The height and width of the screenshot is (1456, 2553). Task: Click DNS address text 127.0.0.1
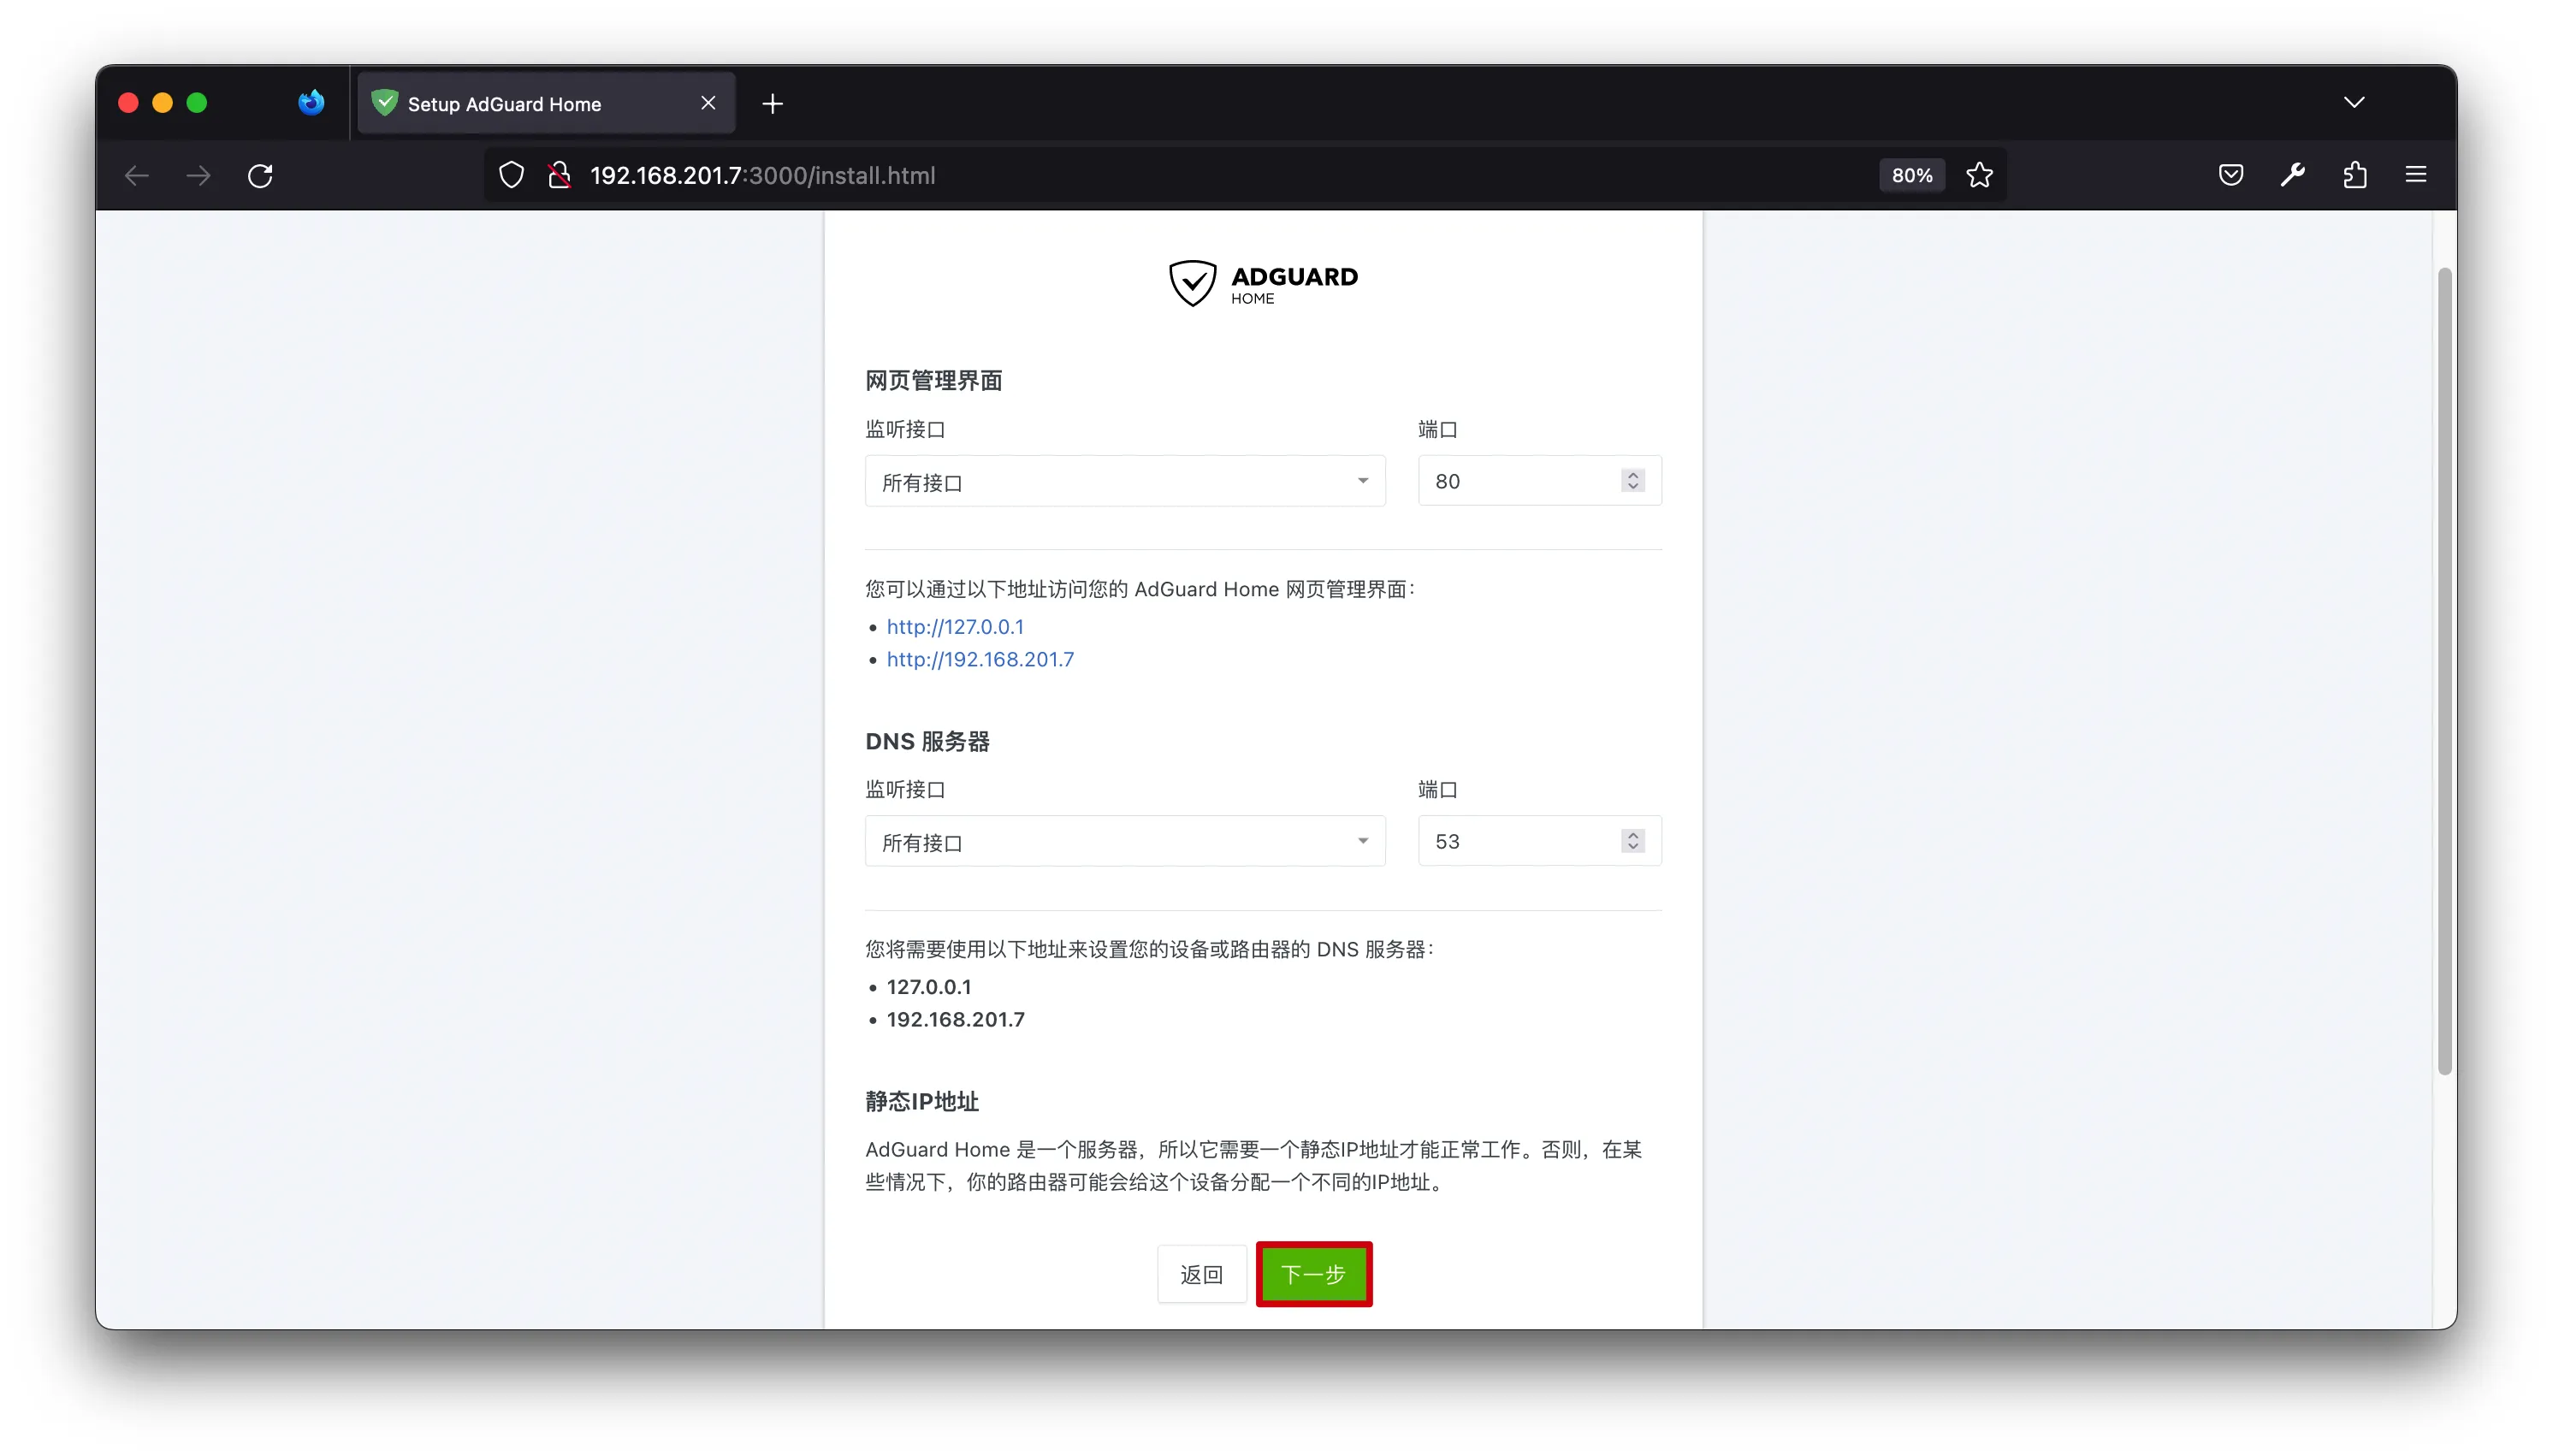[x=928, y=987]
